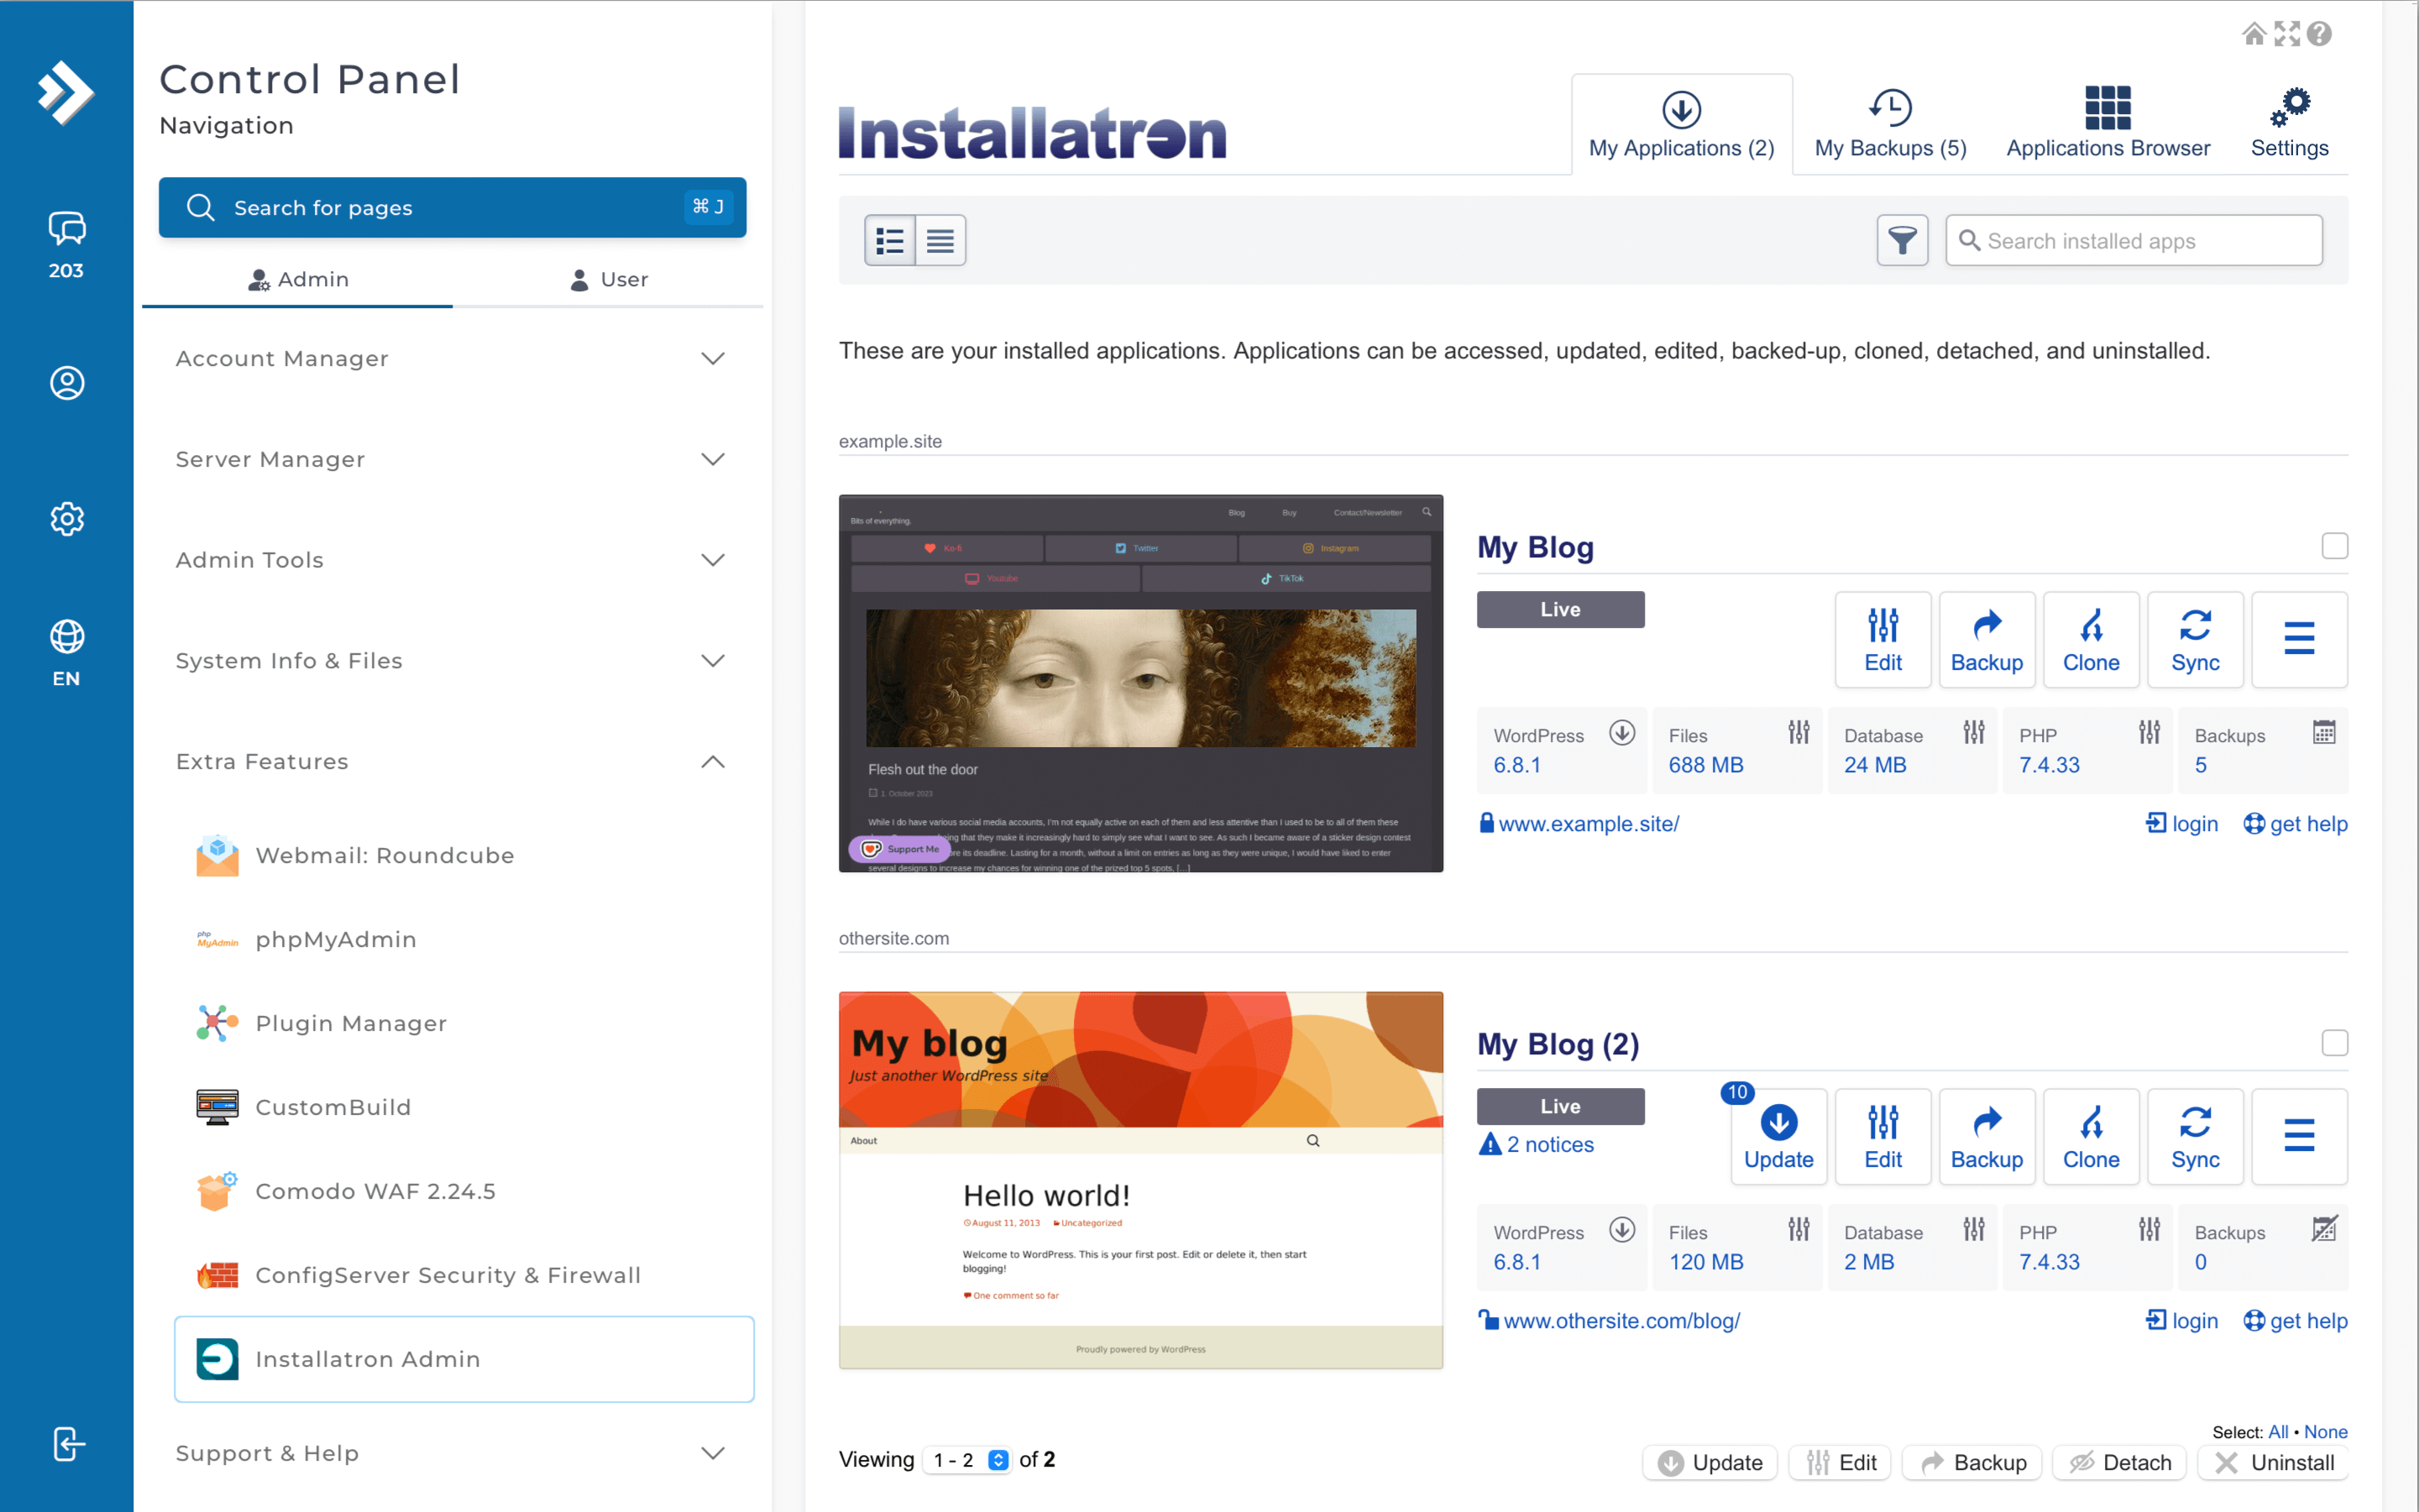This screenshot has width=2419, height=1512.
Task: Open Applications Browser tab
Action: coord(2108,124)
